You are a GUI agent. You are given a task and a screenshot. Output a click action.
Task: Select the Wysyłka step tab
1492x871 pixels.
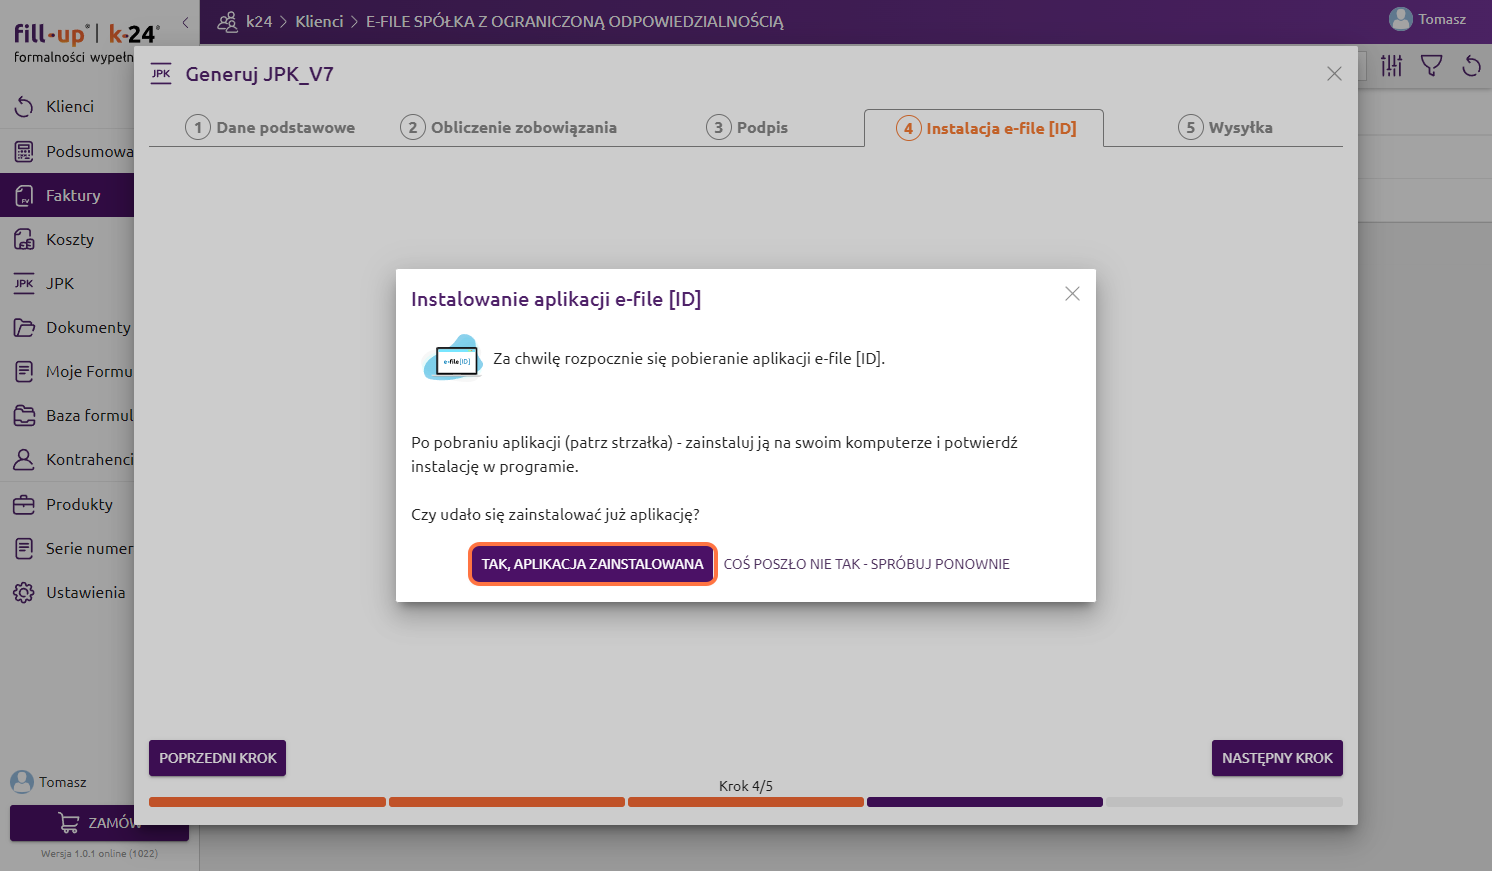(1225, 128)
